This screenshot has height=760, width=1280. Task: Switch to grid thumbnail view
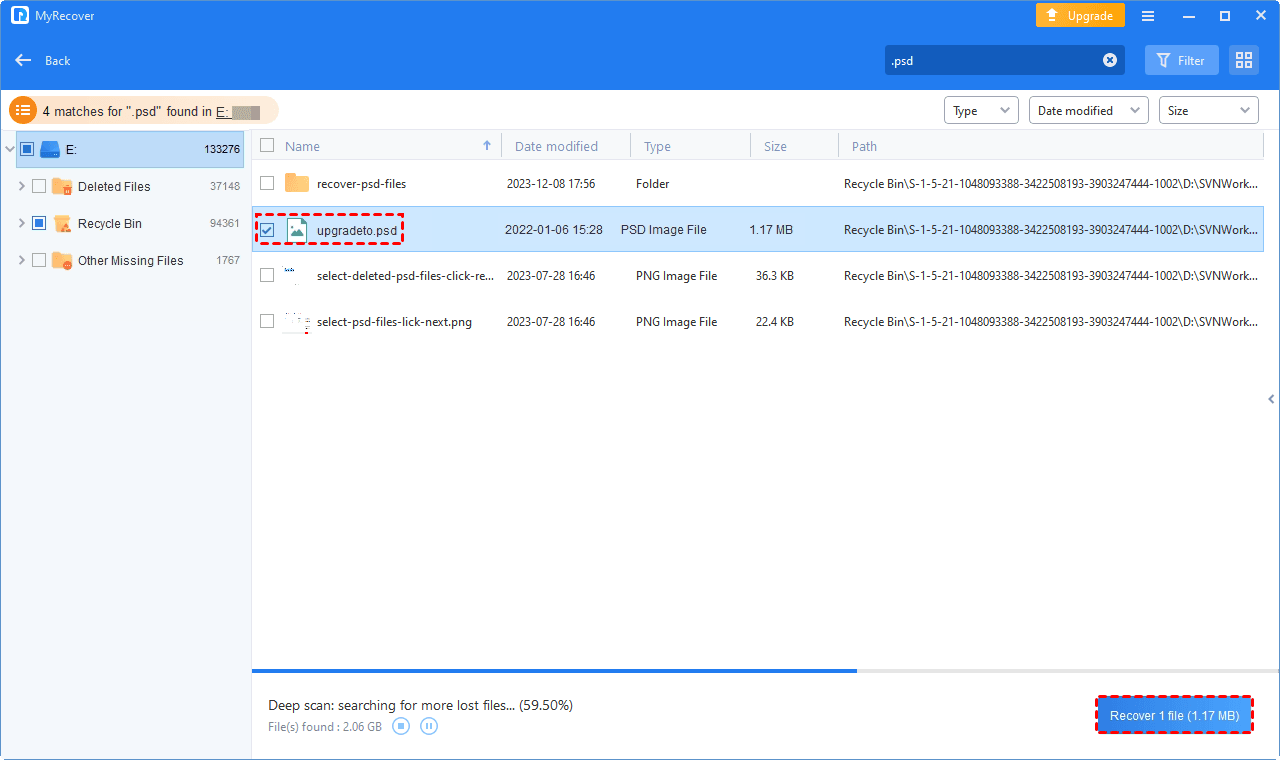(x=1243, y=60)
